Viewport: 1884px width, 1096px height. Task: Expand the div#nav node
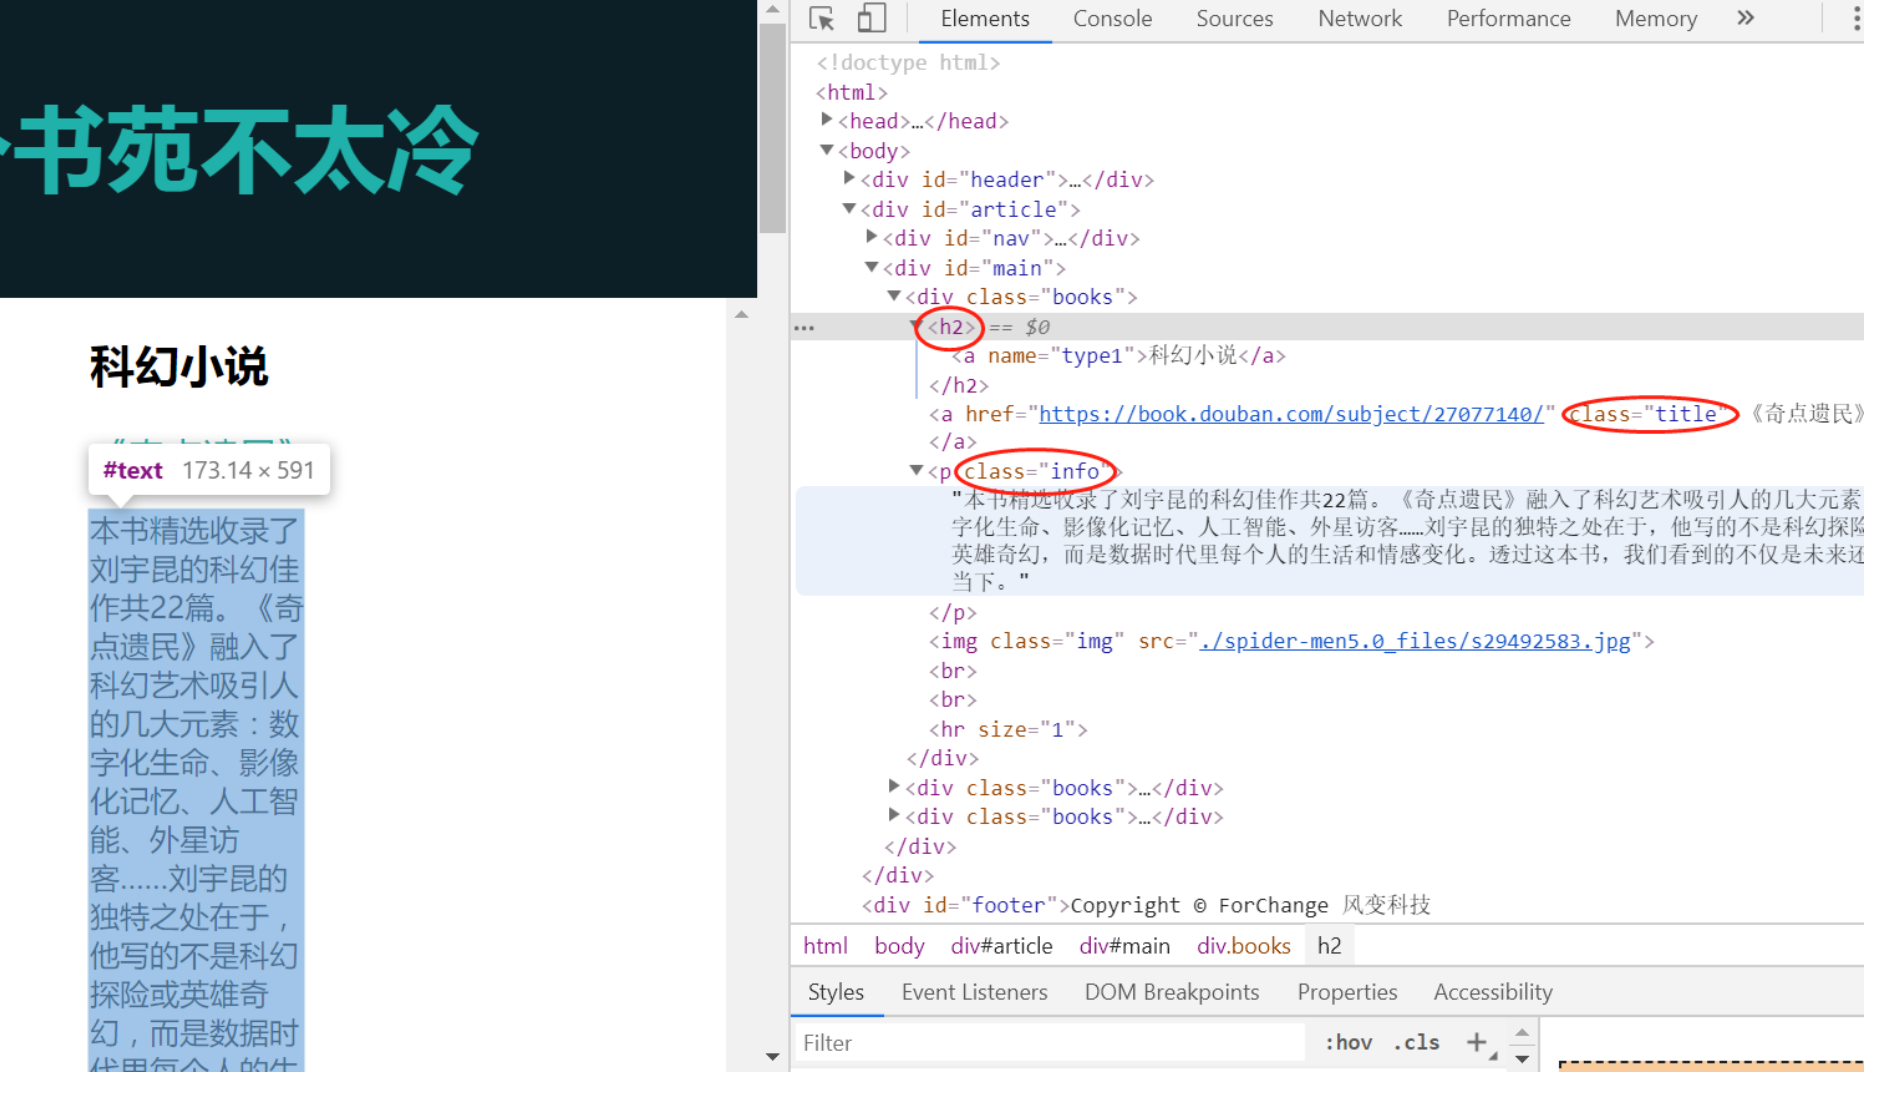click(x=871, y=236)
